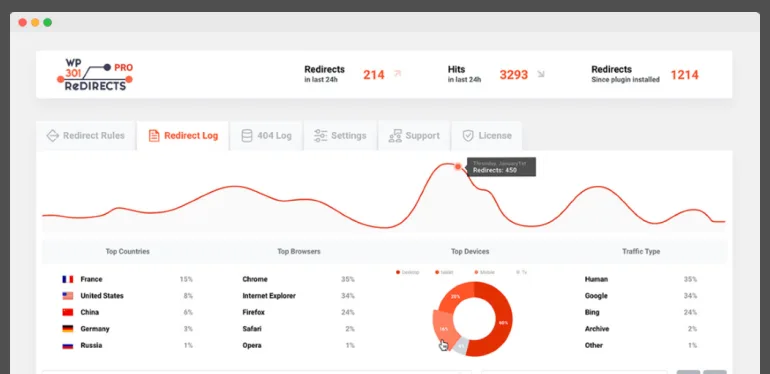
Task: Click the 60% Desktop donut slice
Action: point(503,322)
